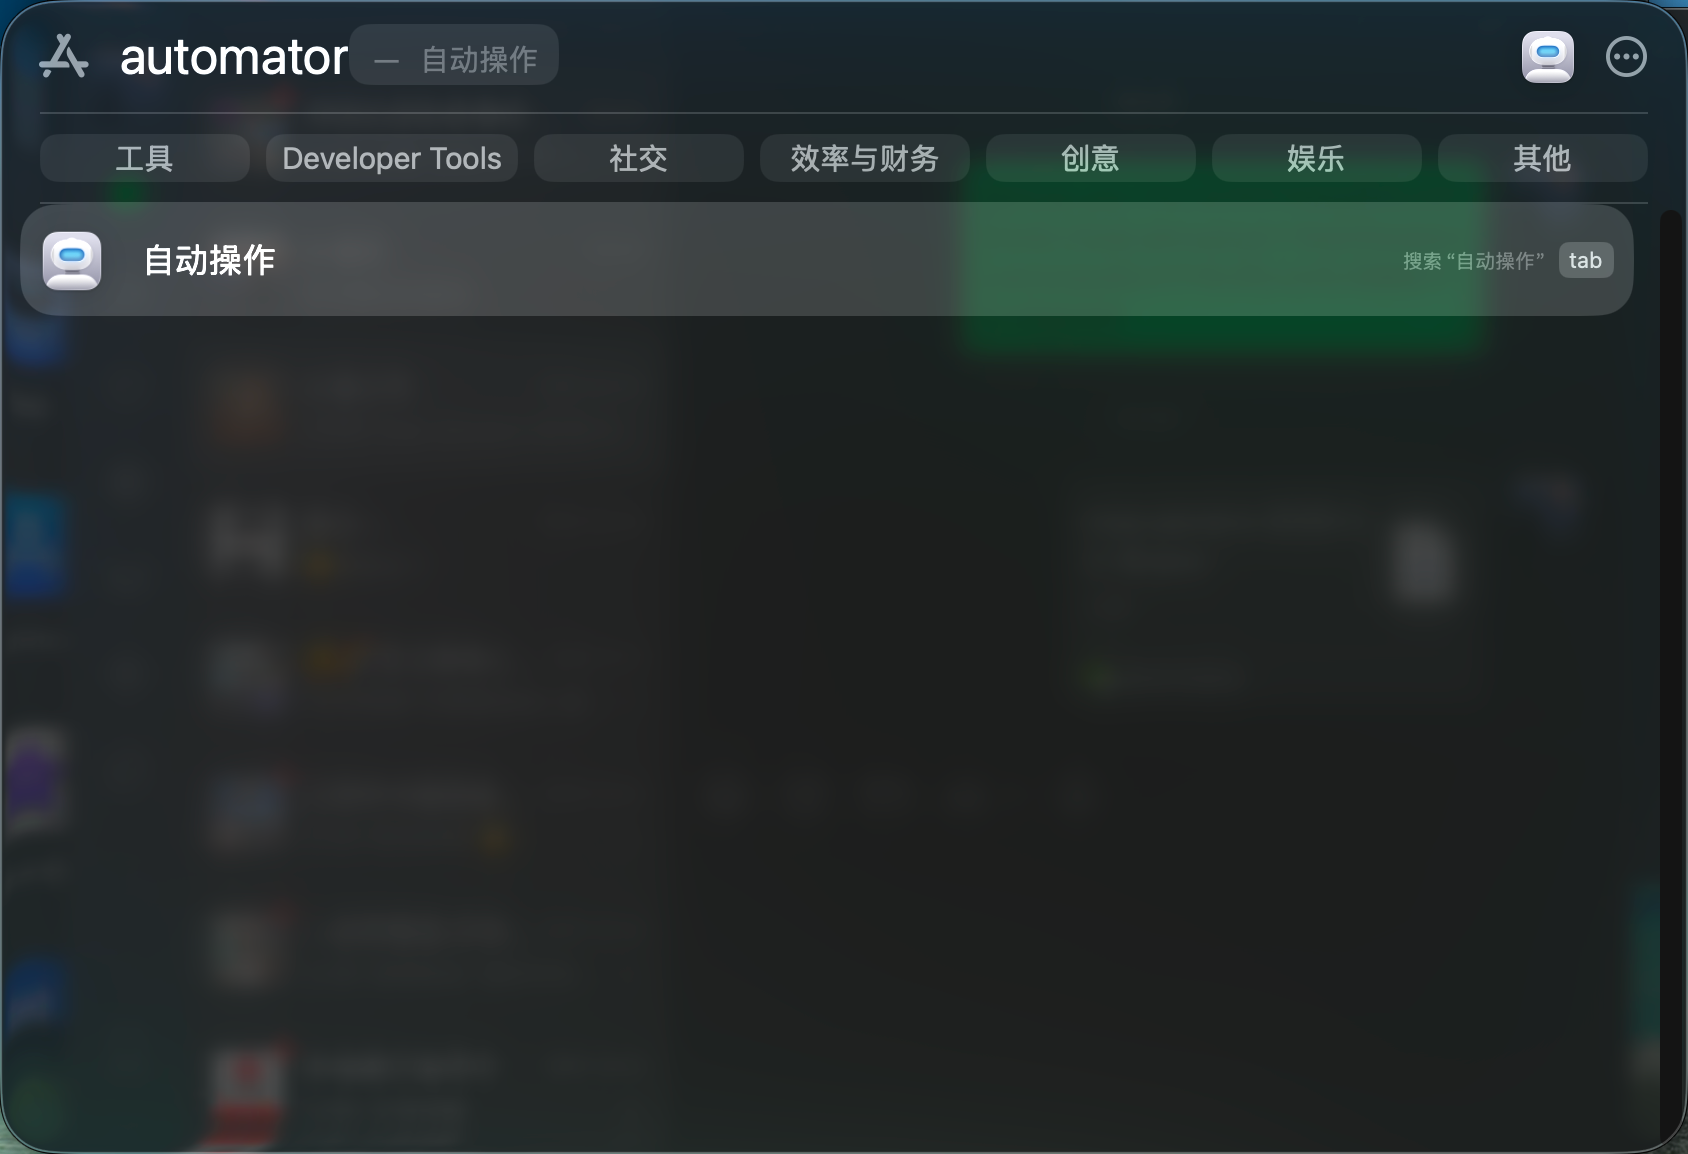Choose the 效率与财务 category filter

tap(865, 158)
